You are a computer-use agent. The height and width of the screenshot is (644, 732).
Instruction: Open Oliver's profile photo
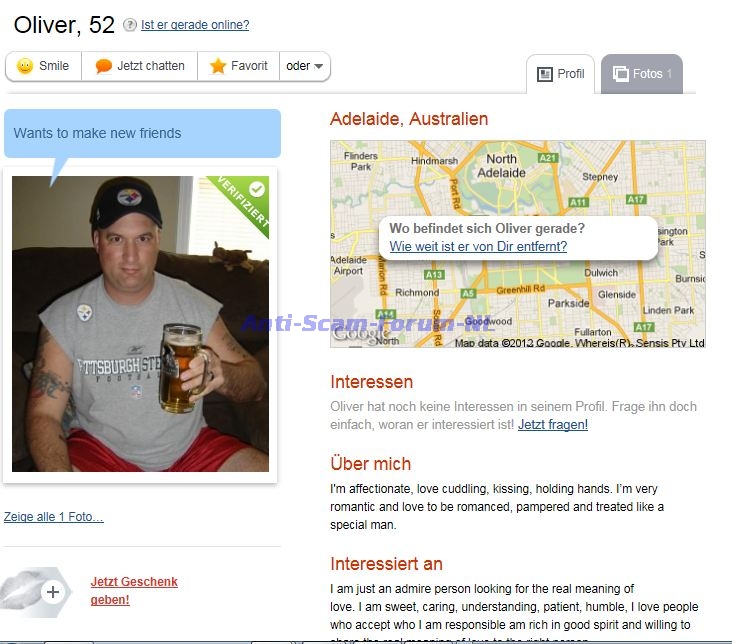(141, 324)
